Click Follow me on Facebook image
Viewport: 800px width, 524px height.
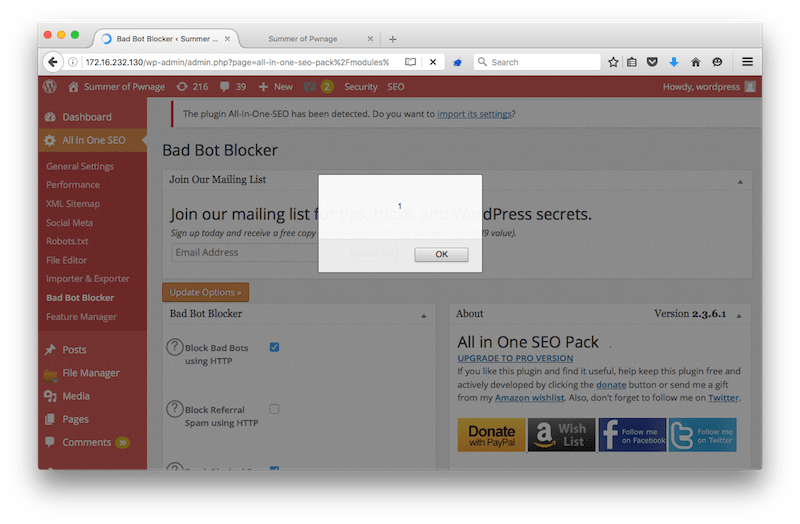point(632,435)
